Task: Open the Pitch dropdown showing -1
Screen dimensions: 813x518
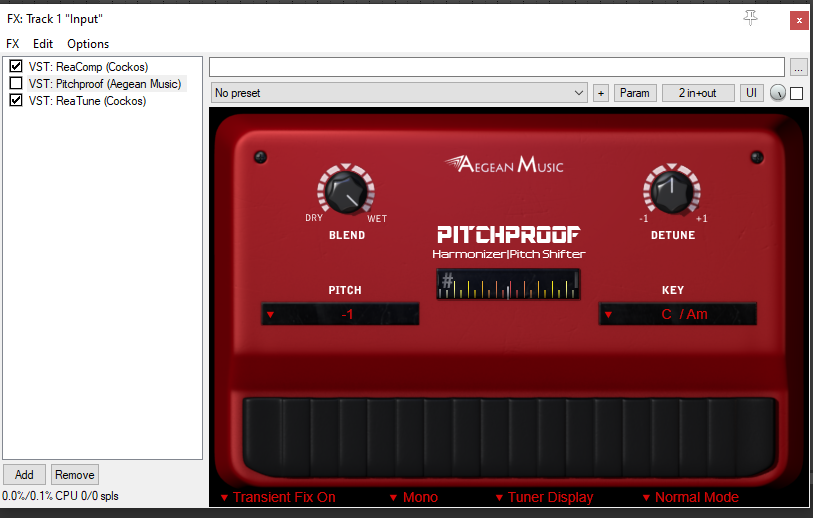Action: click(x=340, y=314)
